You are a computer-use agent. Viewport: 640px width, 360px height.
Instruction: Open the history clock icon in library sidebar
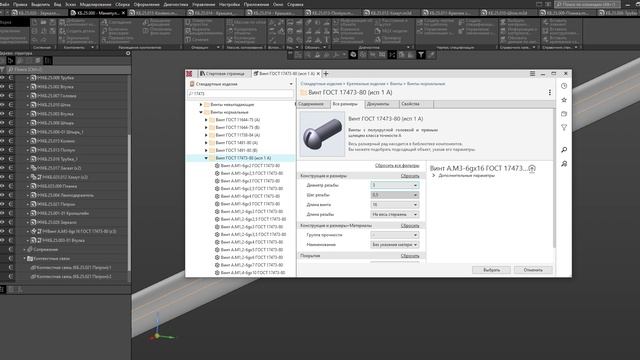pyautogui.click(x=564, y=86)
